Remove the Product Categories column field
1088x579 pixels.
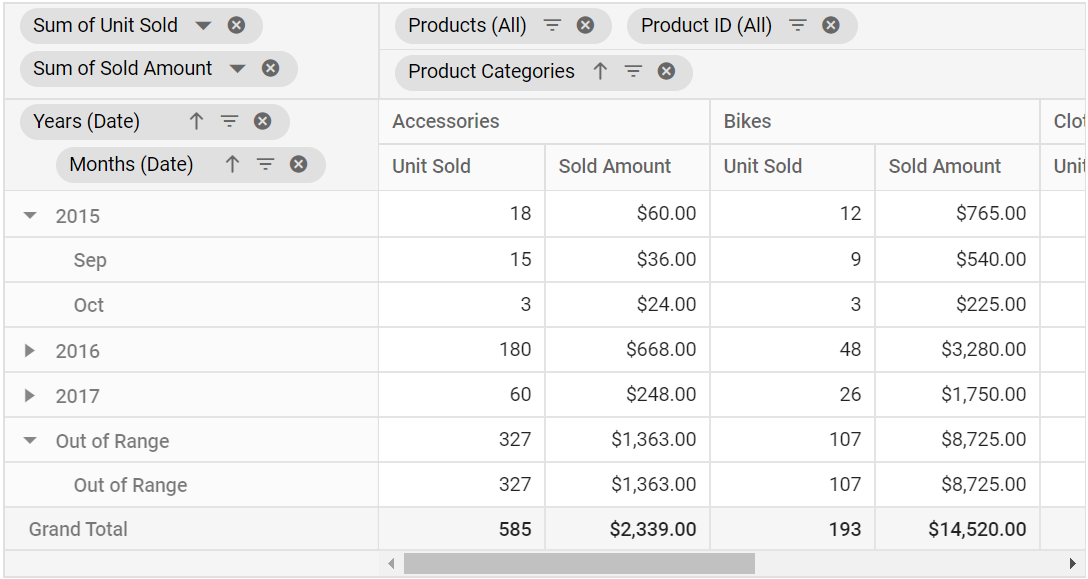click(666, 71)
